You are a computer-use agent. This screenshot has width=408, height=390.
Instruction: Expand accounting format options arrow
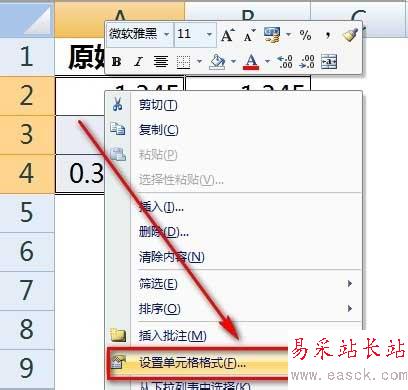288,35
